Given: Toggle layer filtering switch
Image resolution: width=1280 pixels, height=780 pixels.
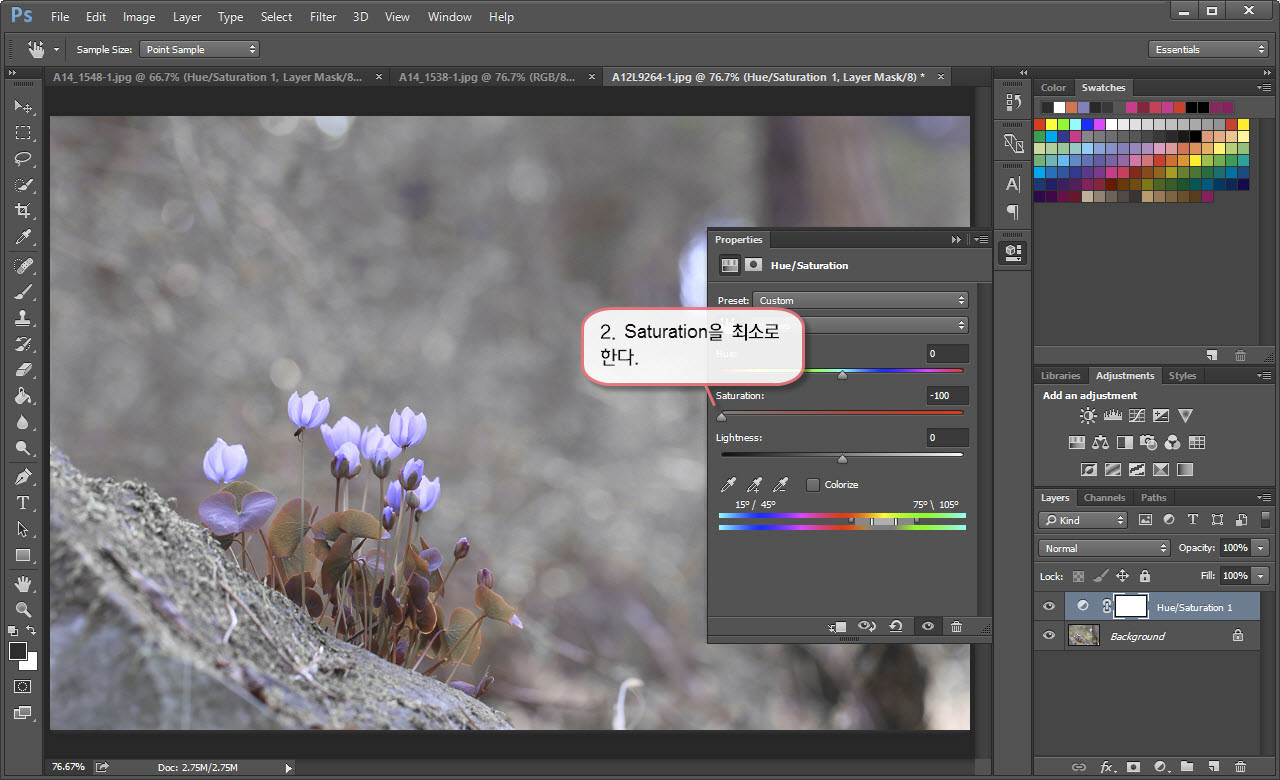Looking at the screenshot, I should click(x=1266, y=519).
